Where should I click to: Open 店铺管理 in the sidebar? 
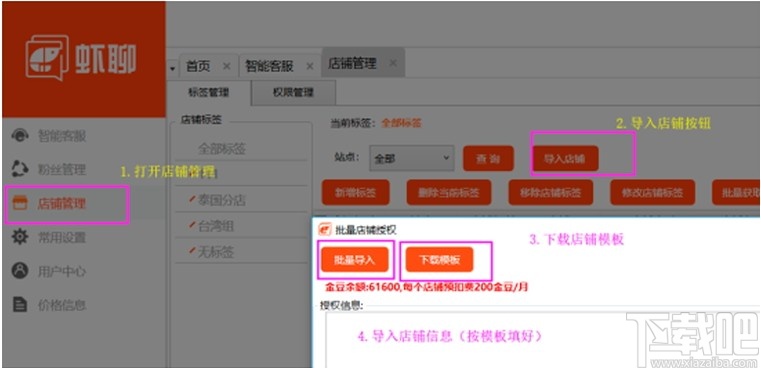click(x=62, y=204)
